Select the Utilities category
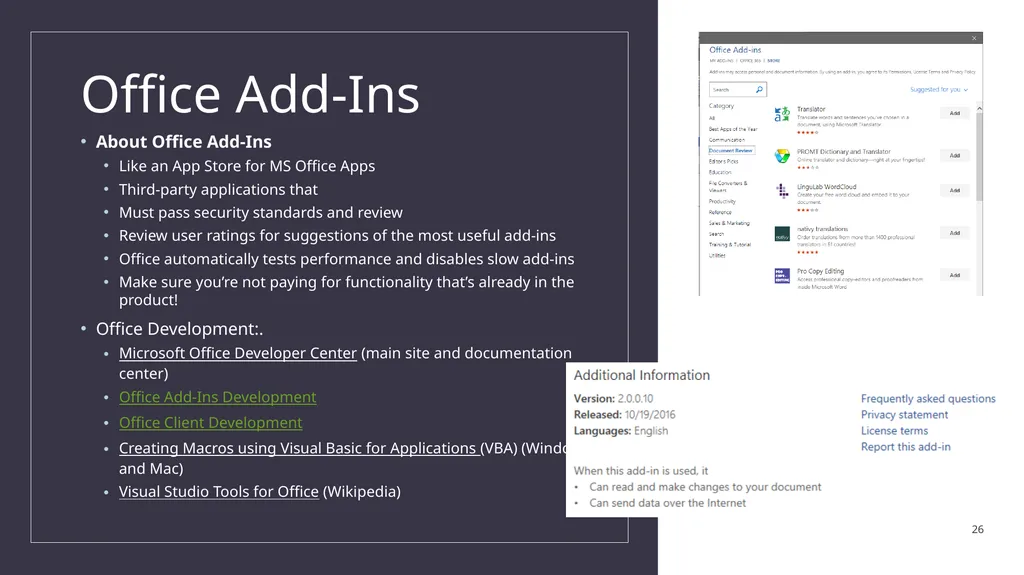Viewport: 1024px width, 575px height. [717, 255]
